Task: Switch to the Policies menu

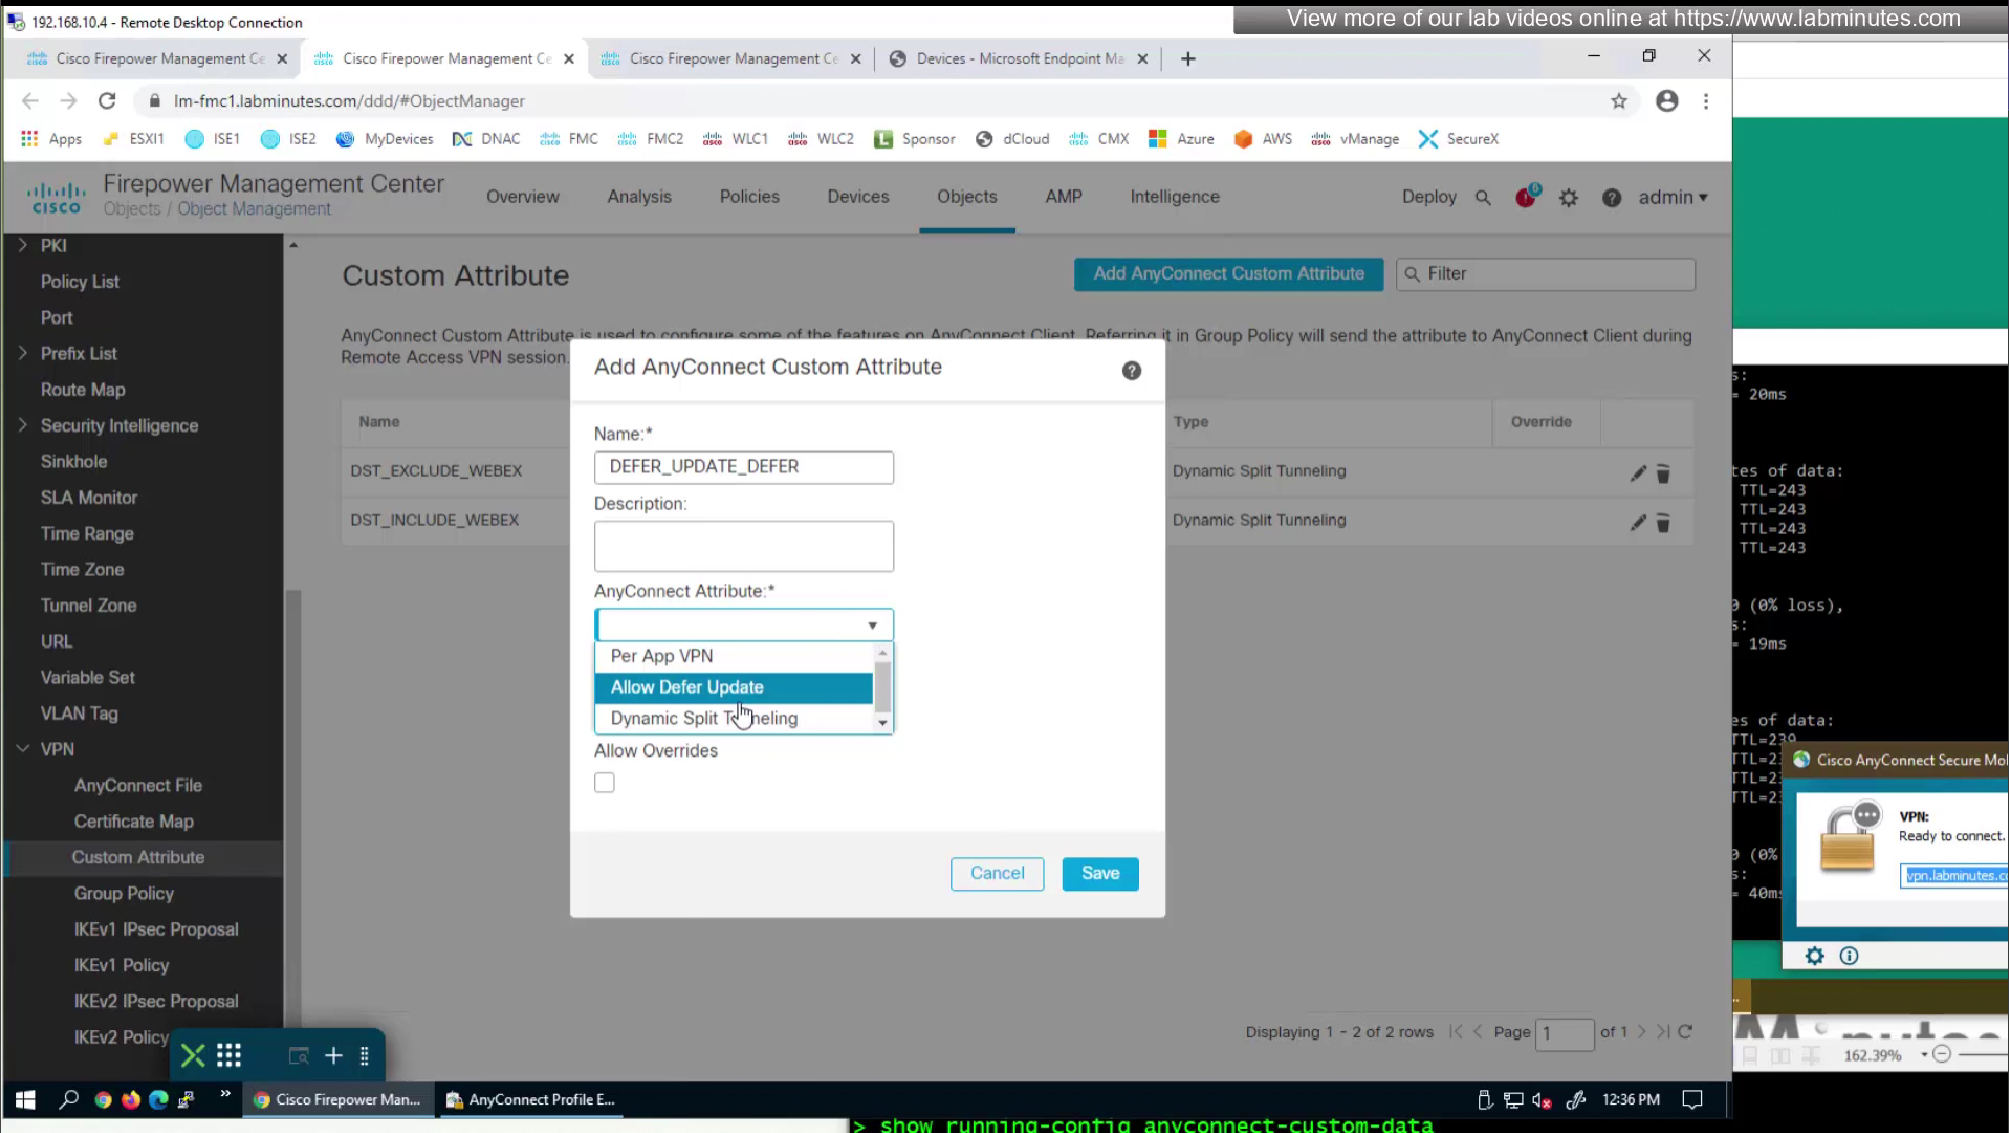Action: (x=749, y=197)
